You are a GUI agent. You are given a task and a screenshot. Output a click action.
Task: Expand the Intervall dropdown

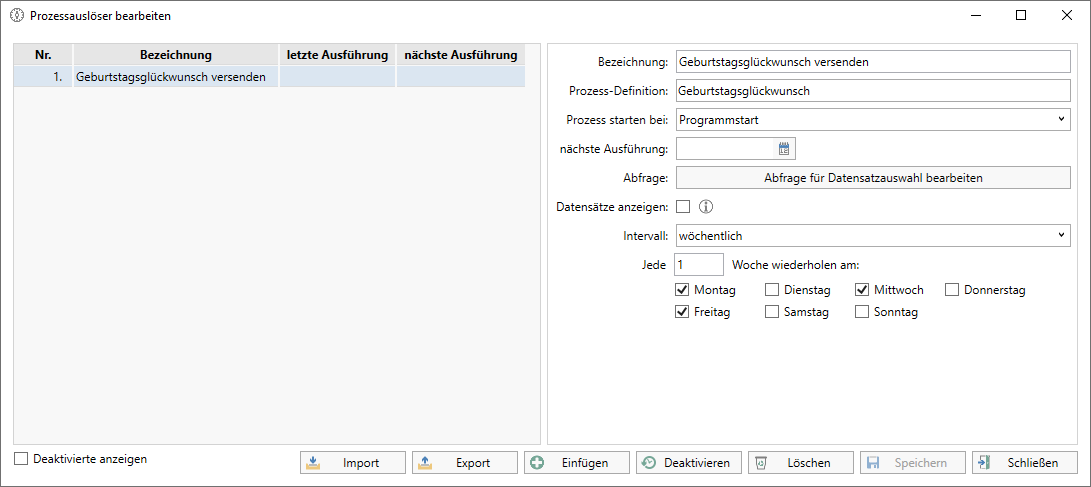(x=873, y=236)
